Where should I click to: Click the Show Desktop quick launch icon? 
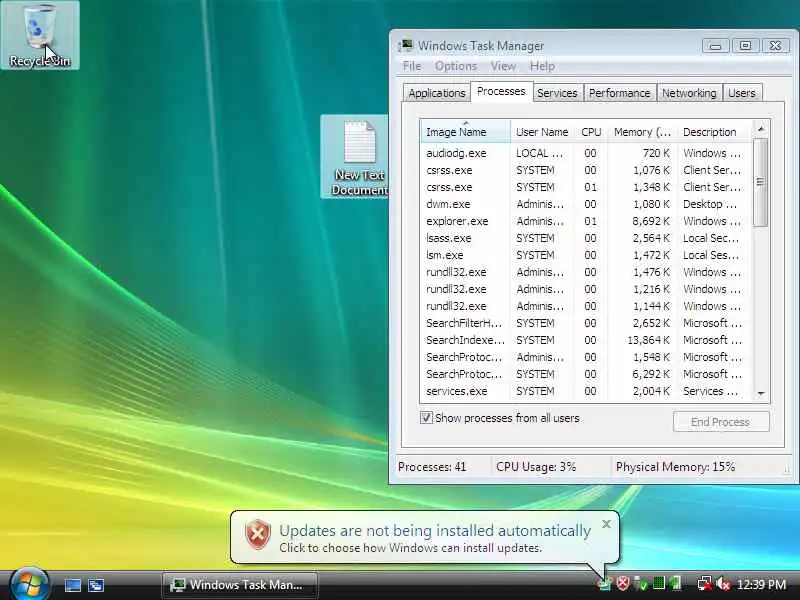pyautogui.click(x=73, y=585)
